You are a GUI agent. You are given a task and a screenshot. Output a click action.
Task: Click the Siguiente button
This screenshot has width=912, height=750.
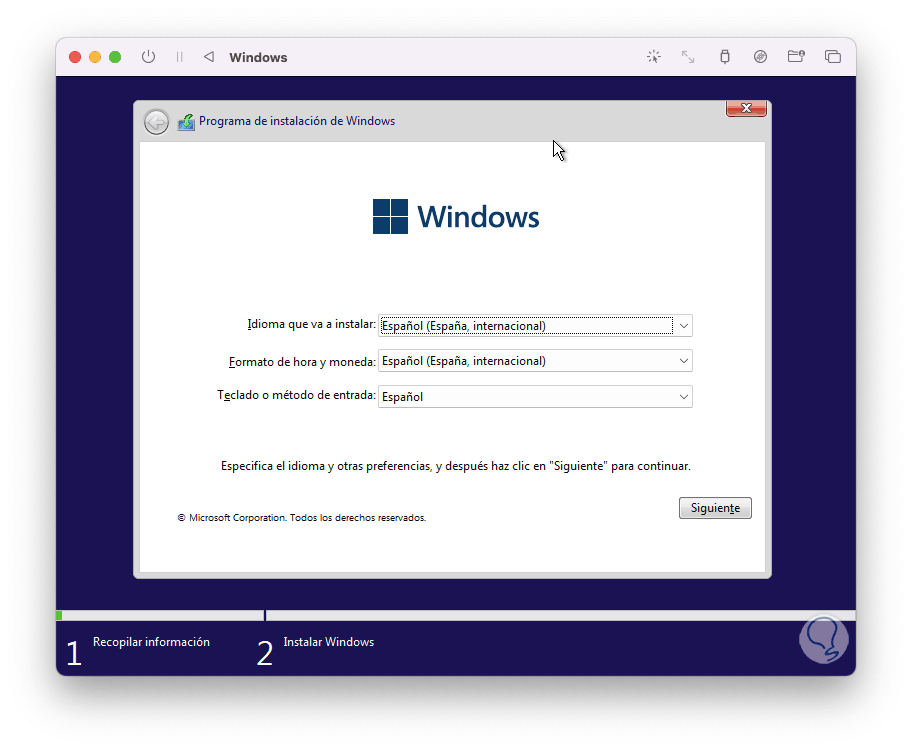point(715,508)
